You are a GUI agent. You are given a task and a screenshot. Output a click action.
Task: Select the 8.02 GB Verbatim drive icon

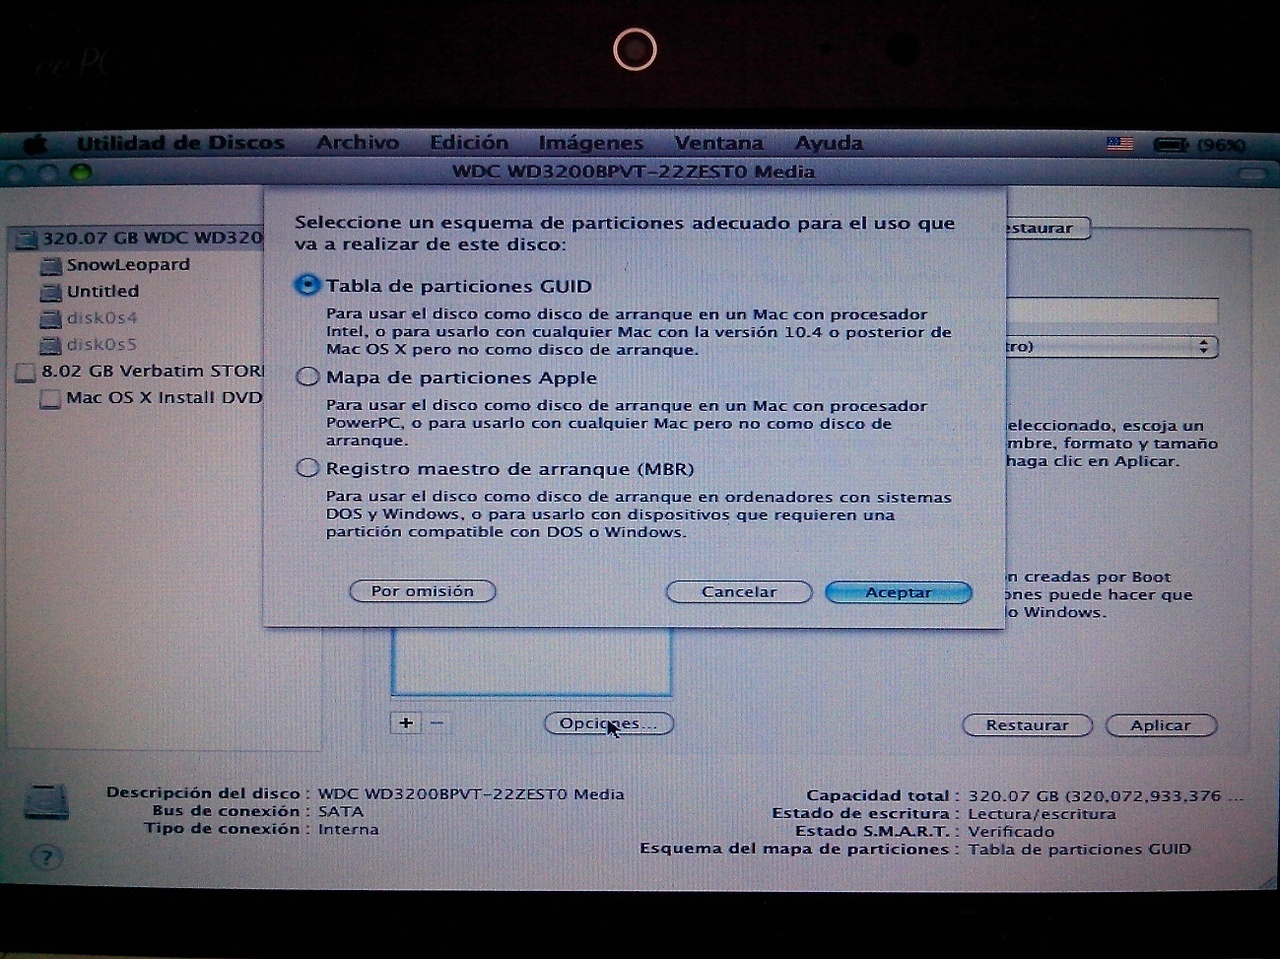25,372
